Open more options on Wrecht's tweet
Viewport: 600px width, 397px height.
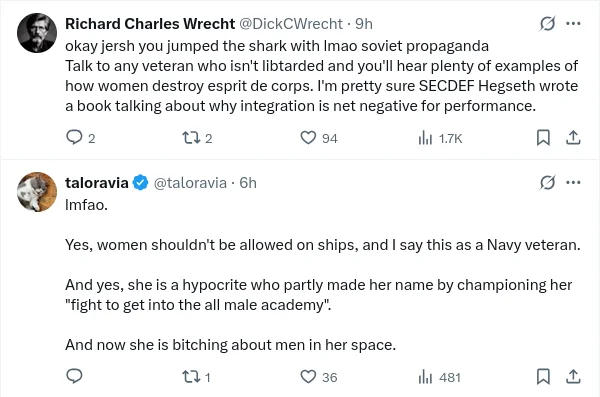(573, 24)
